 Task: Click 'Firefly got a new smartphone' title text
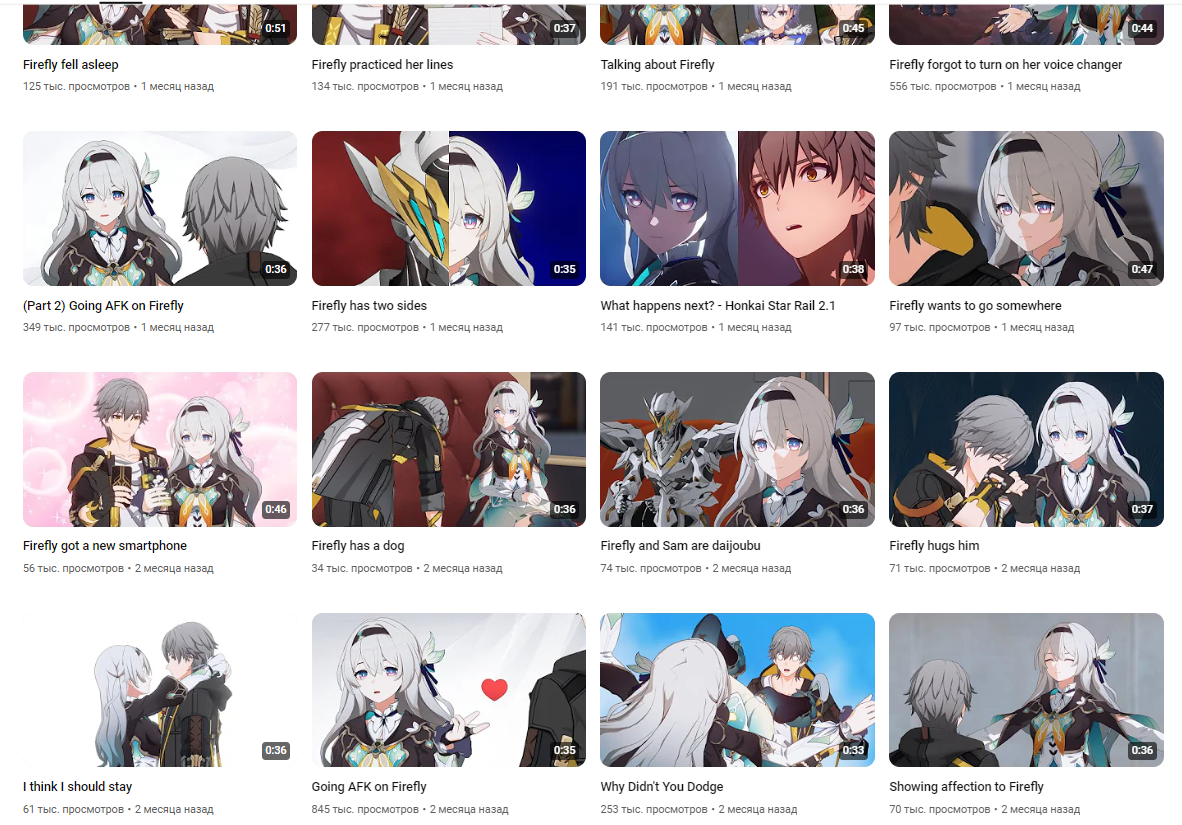[x=105, y=546]
